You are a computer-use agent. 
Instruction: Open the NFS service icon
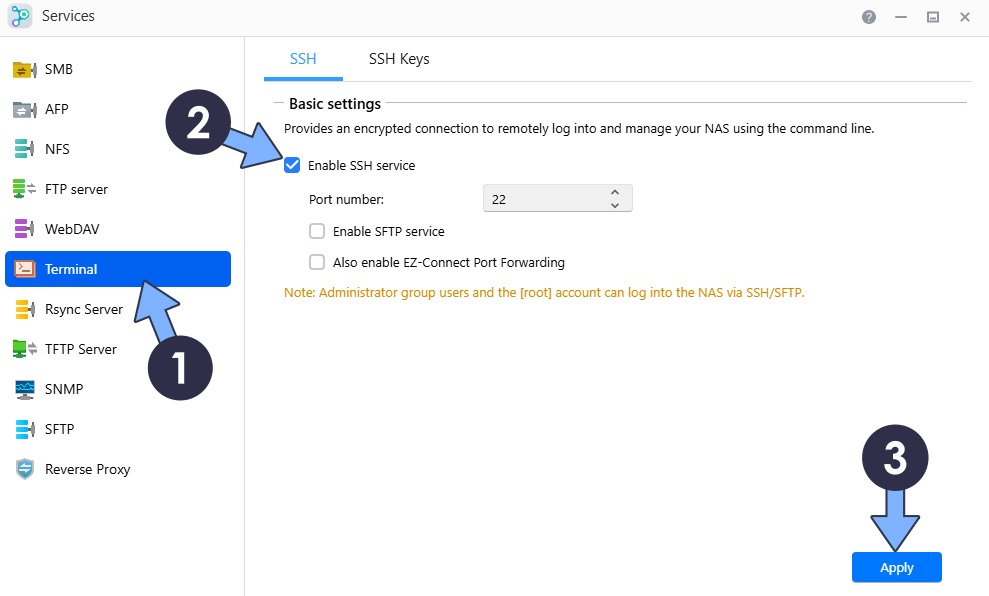pyautogui.click(x=25, y=149)
